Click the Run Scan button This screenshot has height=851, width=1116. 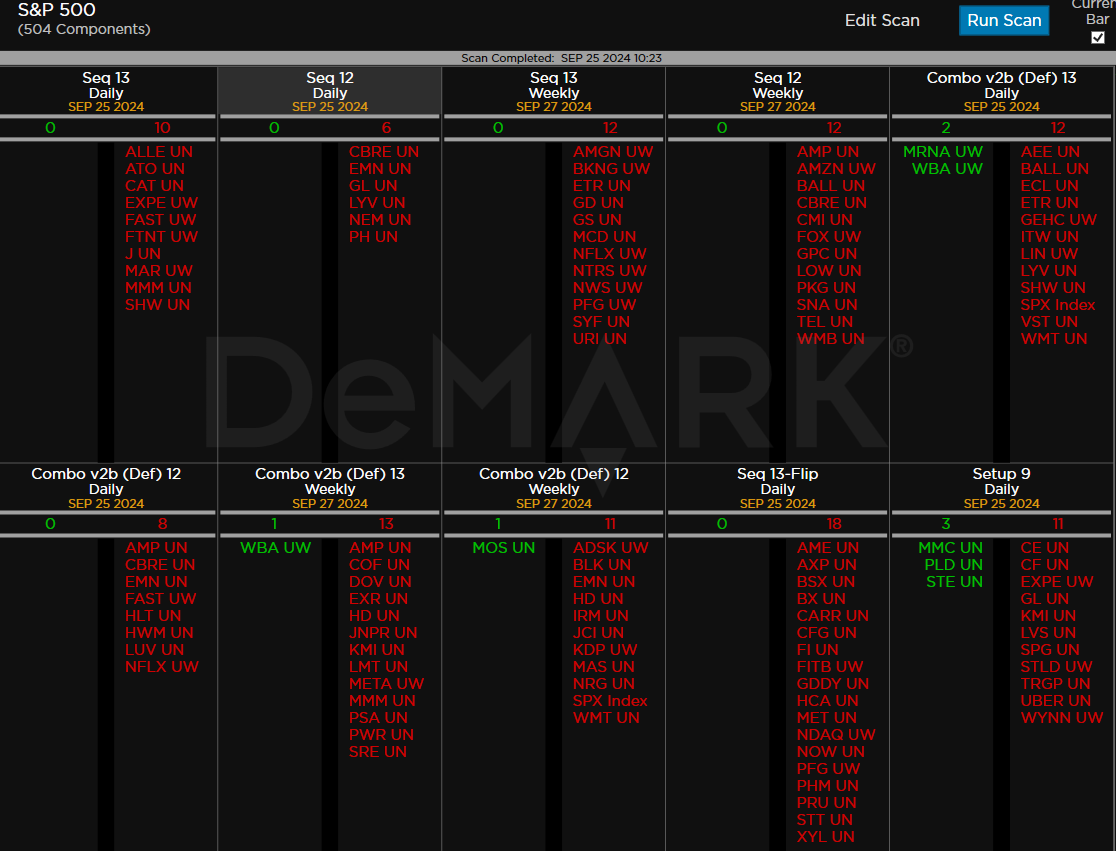[1004, 20]
